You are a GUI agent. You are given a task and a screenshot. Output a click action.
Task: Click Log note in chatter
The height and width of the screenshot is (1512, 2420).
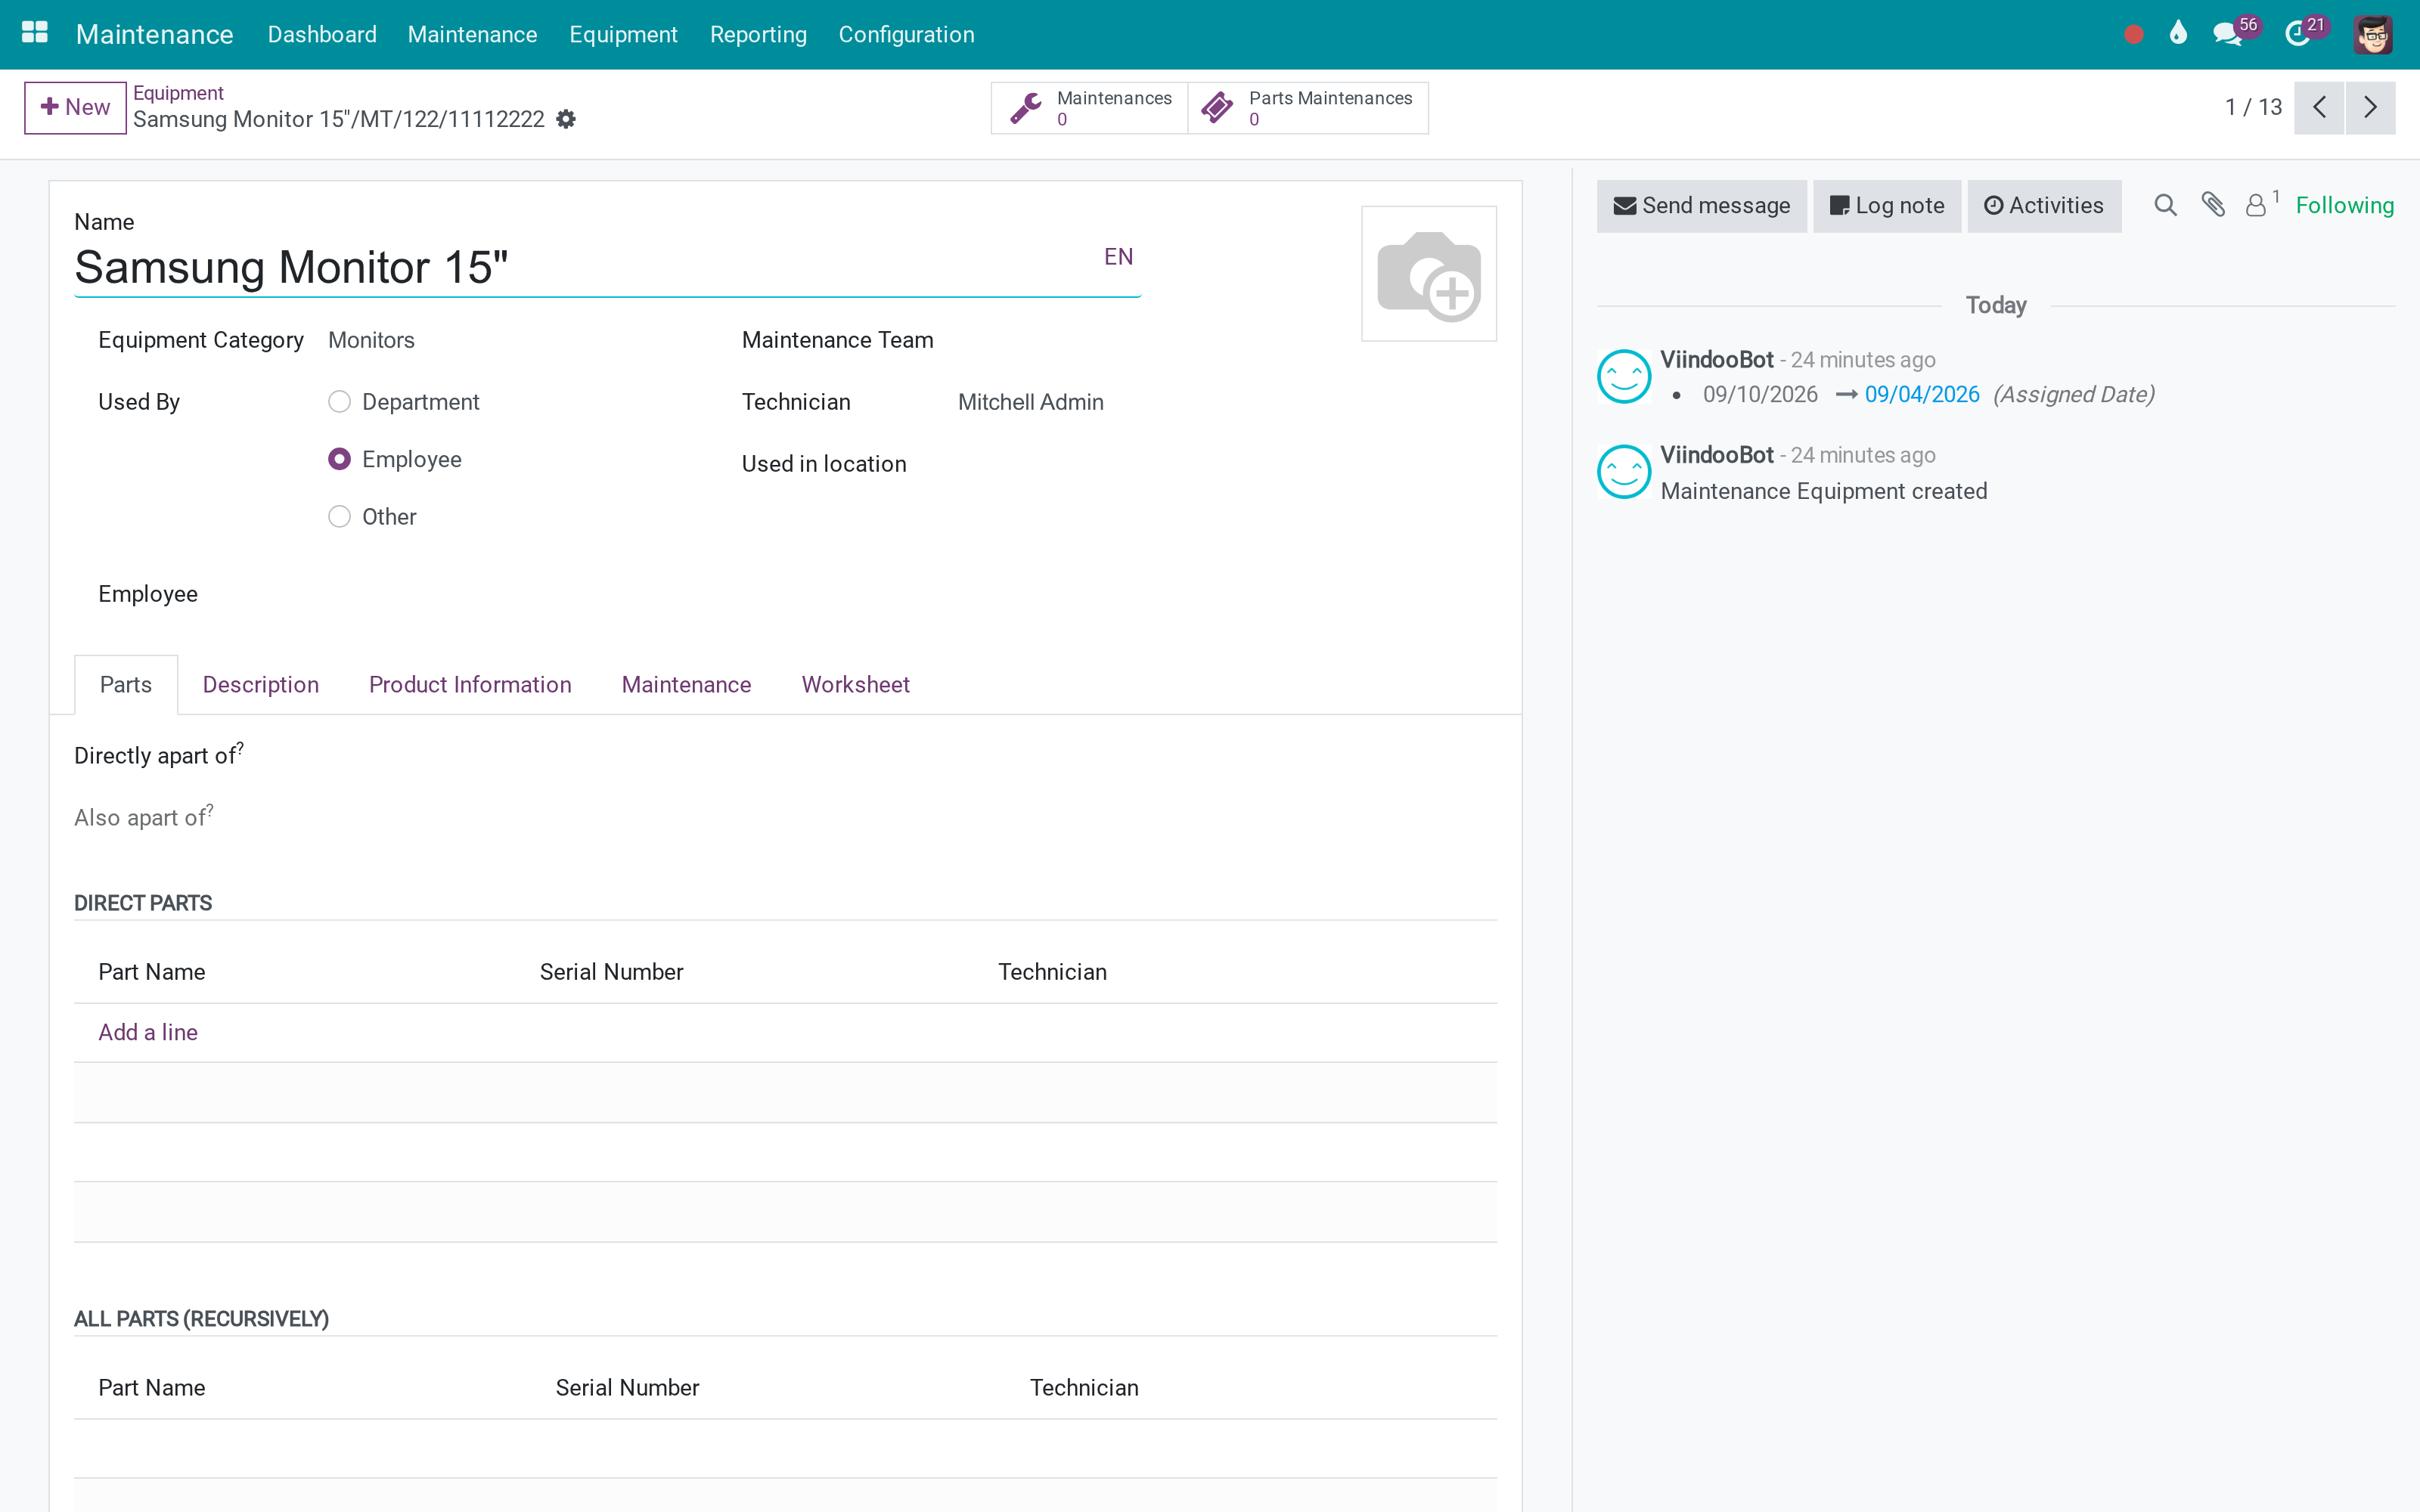1887,206
